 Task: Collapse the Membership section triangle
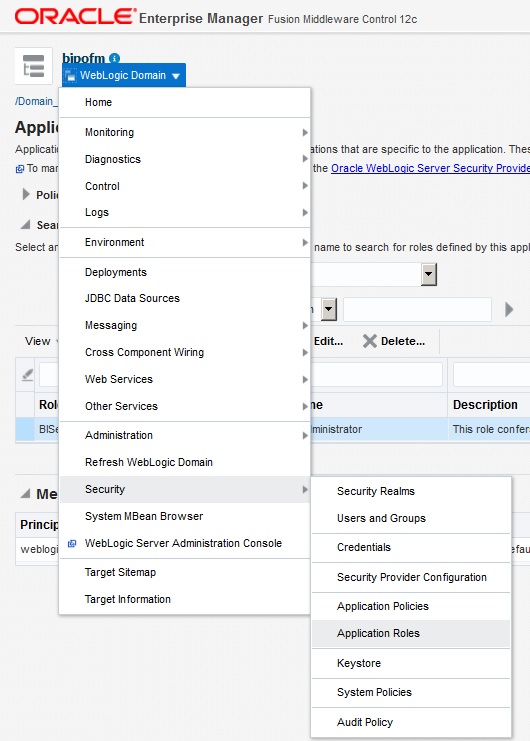click(x=25, y=494)
